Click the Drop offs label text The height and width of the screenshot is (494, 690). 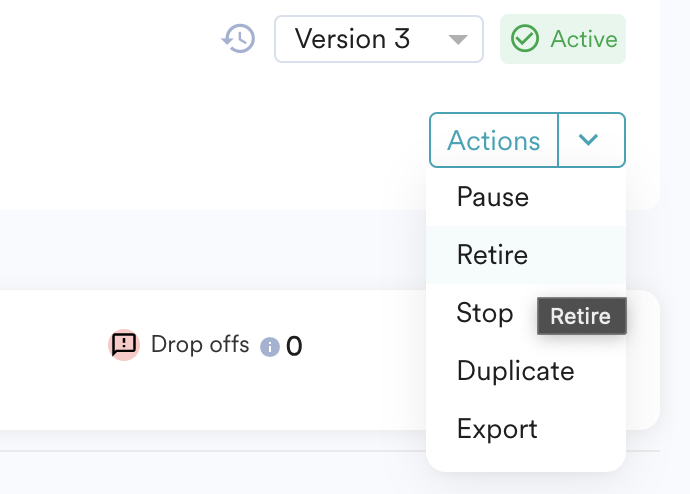tap(200, 345)
